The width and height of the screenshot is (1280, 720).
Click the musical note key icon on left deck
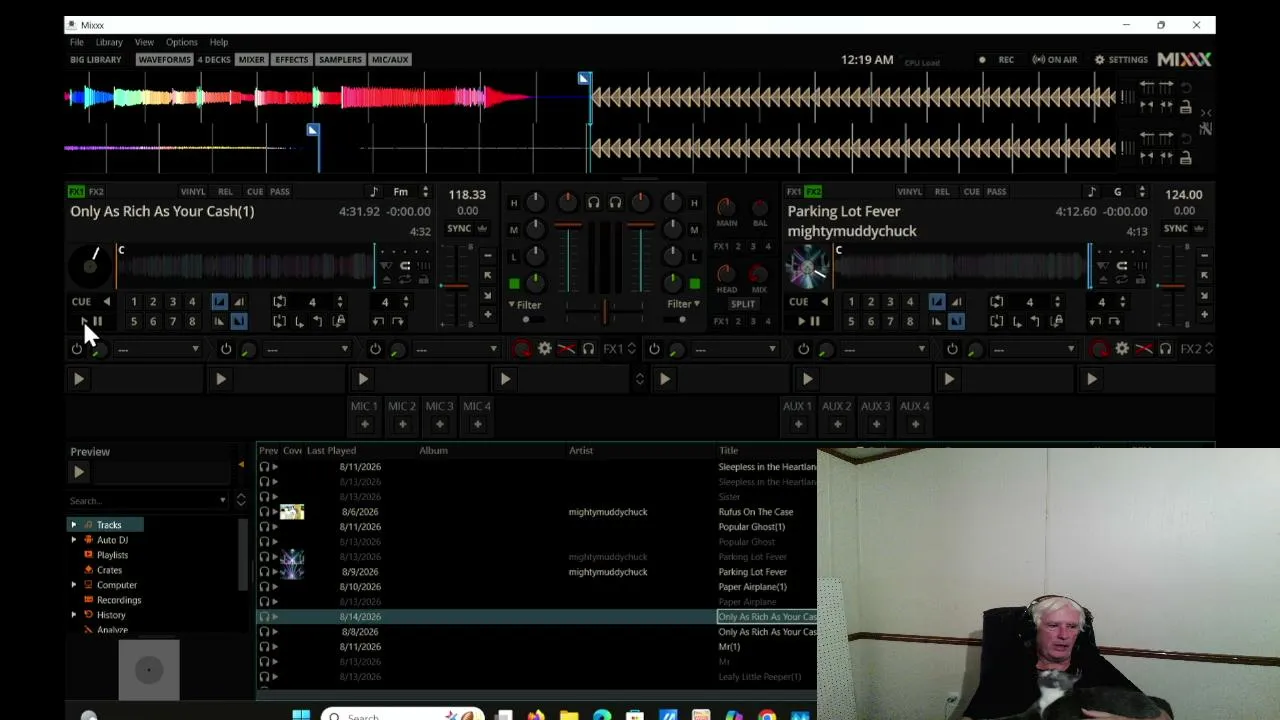tap(374, 192)
